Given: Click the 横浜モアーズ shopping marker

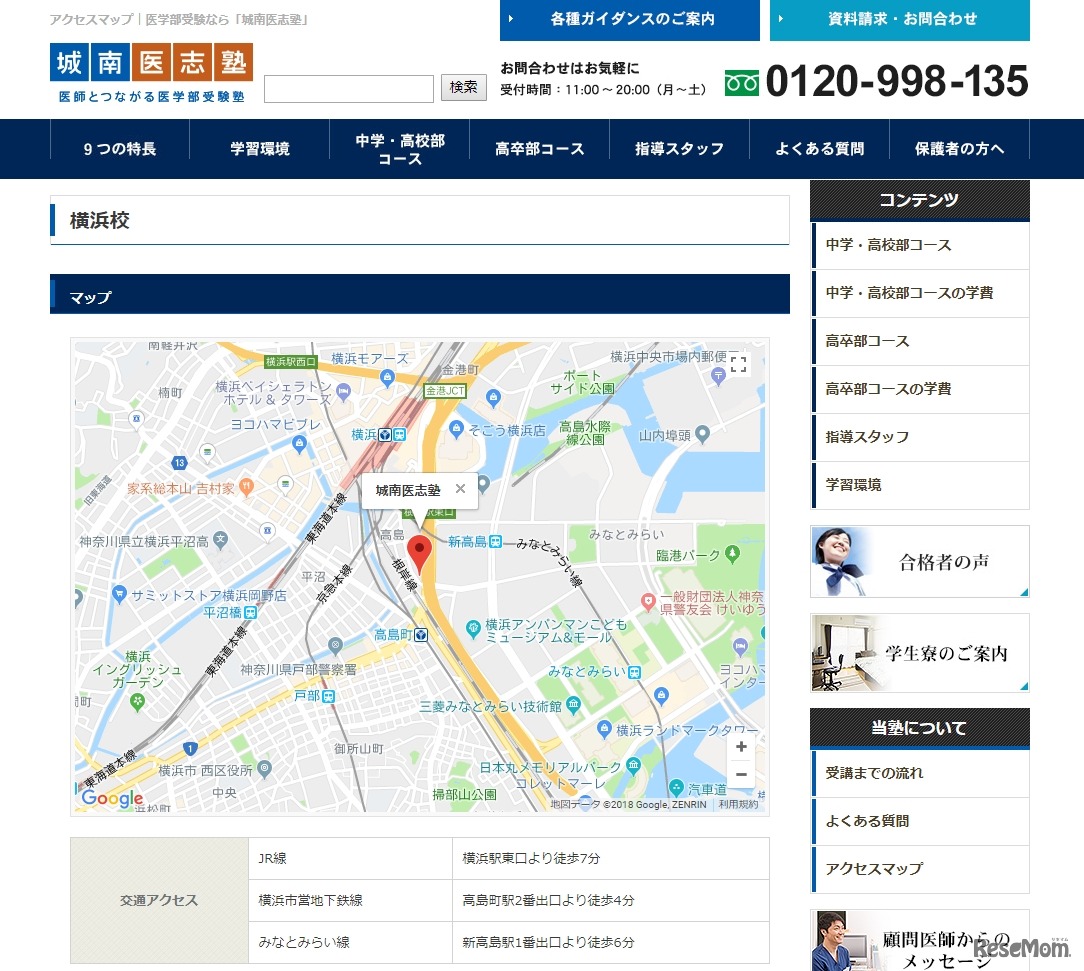Looking at the screenshot, I should click(x=387, y=377).
